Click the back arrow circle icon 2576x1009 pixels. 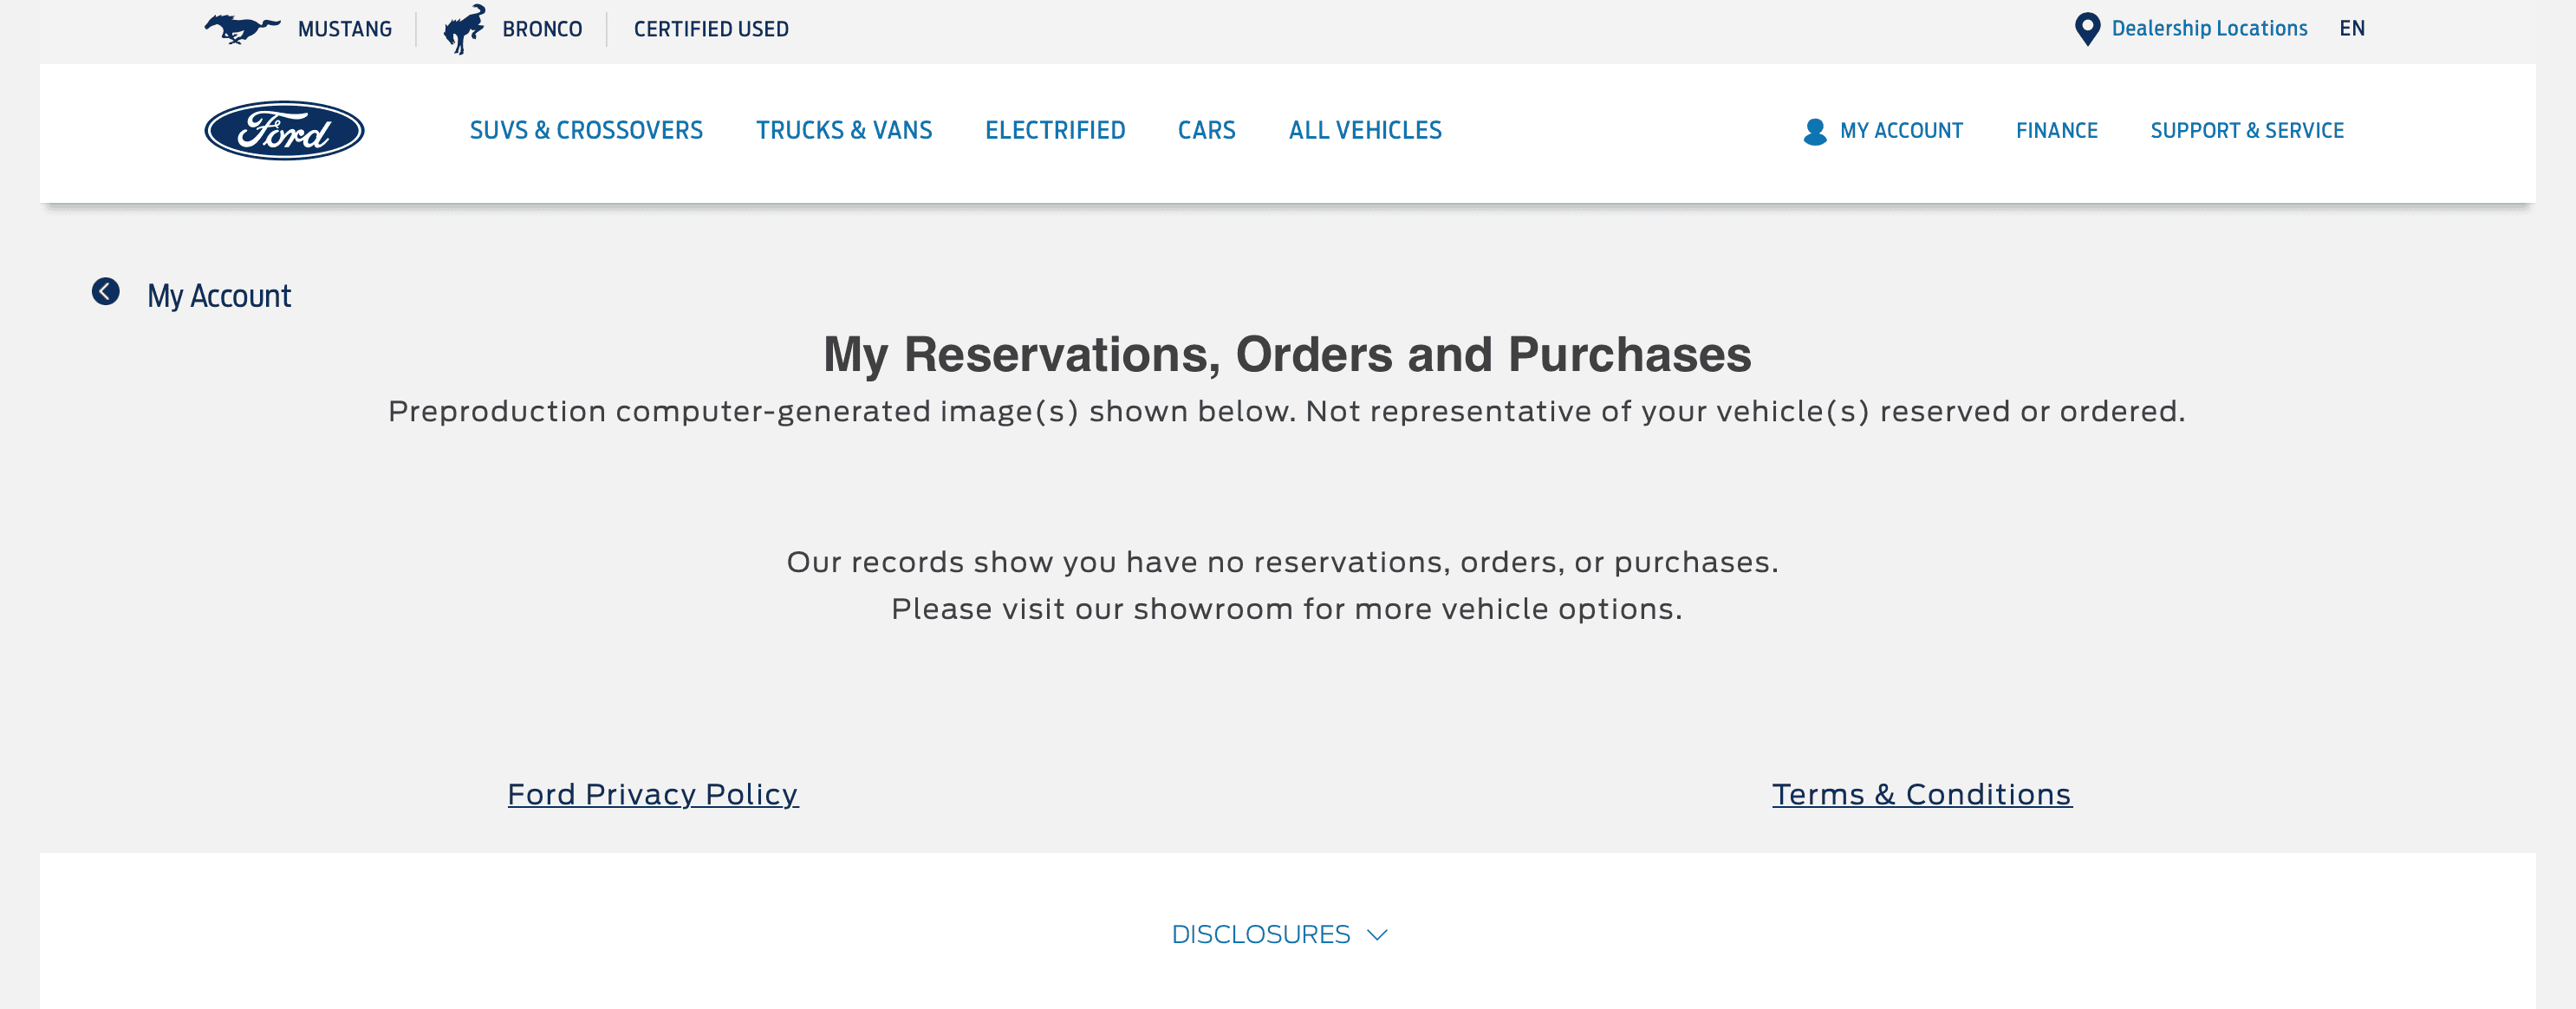click(106, 292)
